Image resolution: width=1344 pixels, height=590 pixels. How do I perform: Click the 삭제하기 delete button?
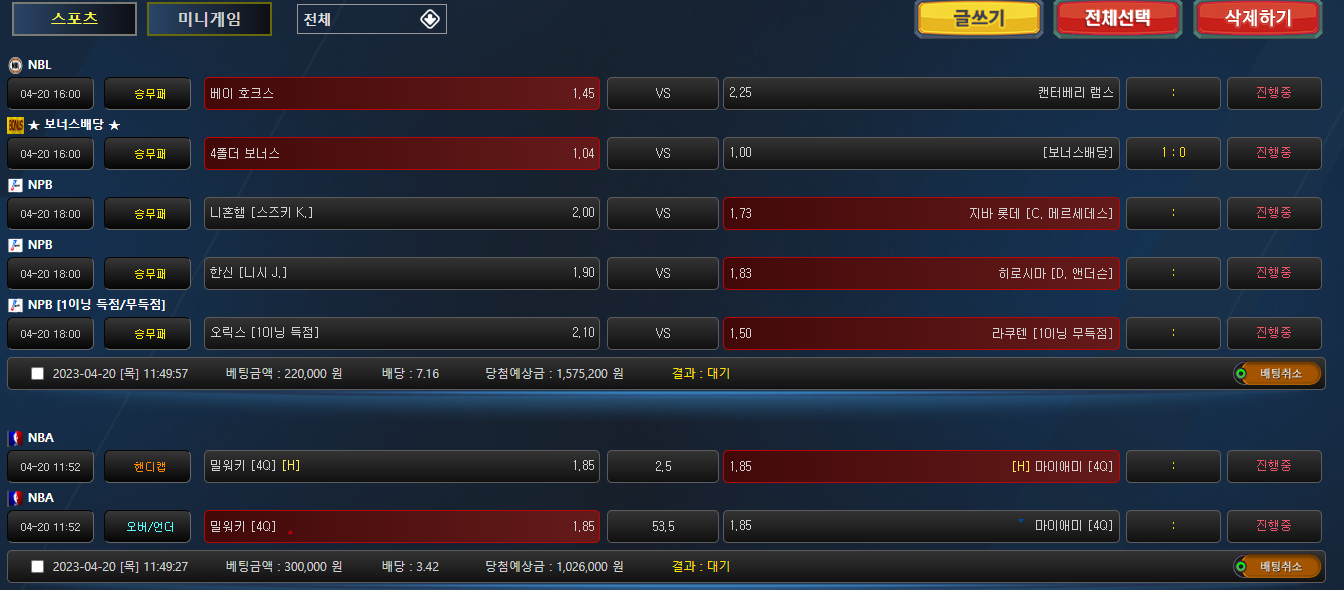click(x=1258, y=18)
